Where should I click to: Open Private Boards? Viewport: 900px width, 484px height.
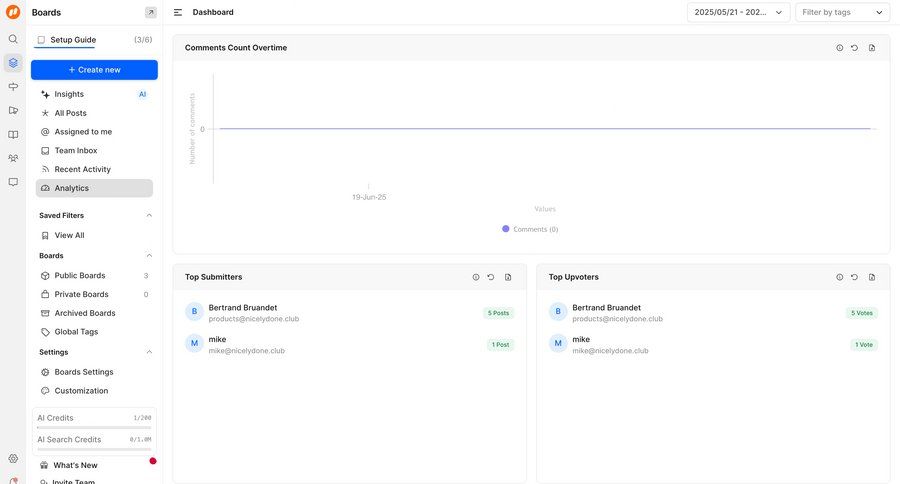(94, 294)
